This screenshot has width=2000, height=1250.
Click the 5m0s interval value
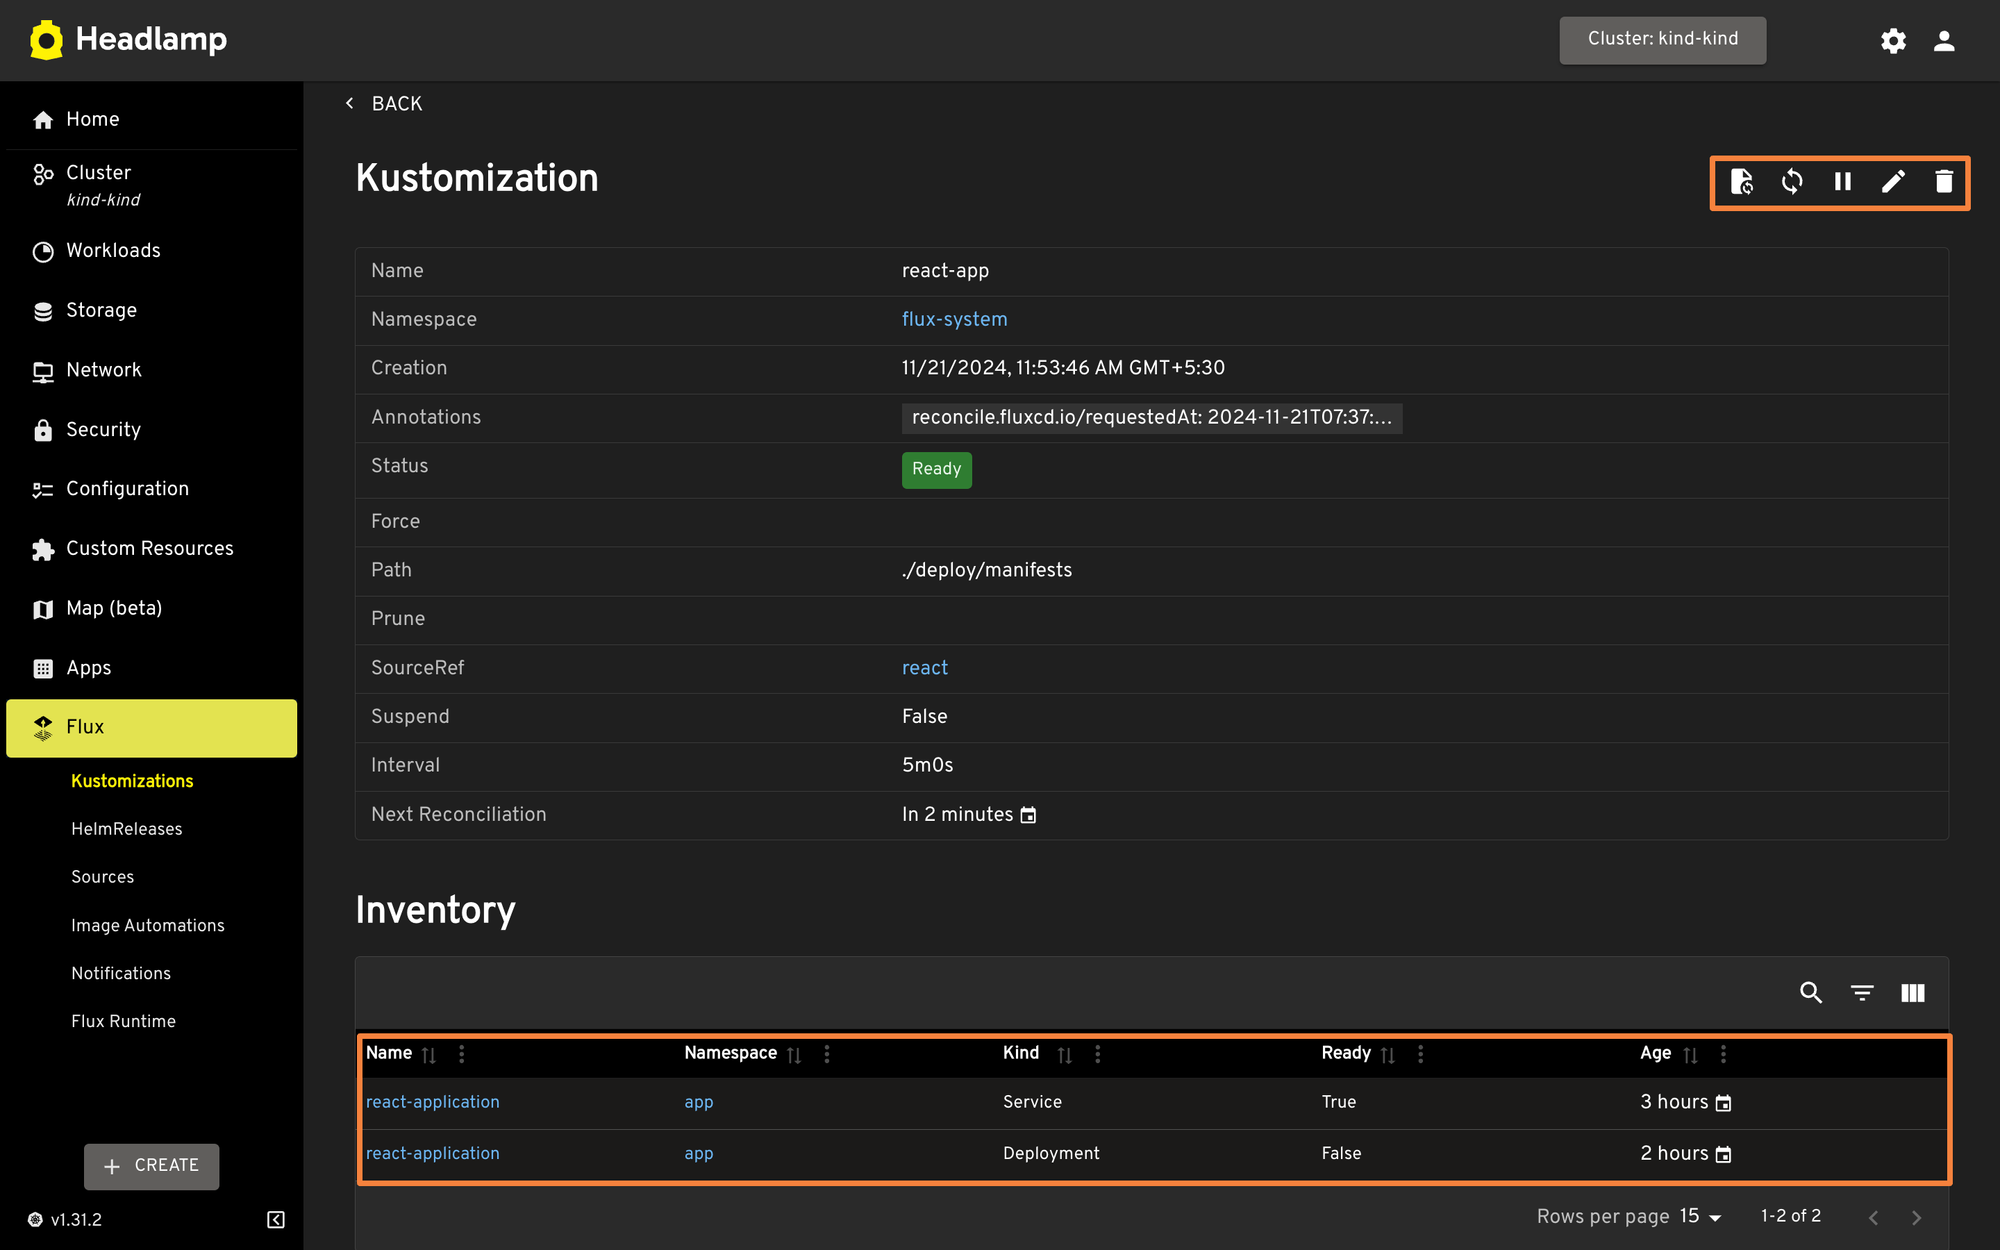pos(927,766)
